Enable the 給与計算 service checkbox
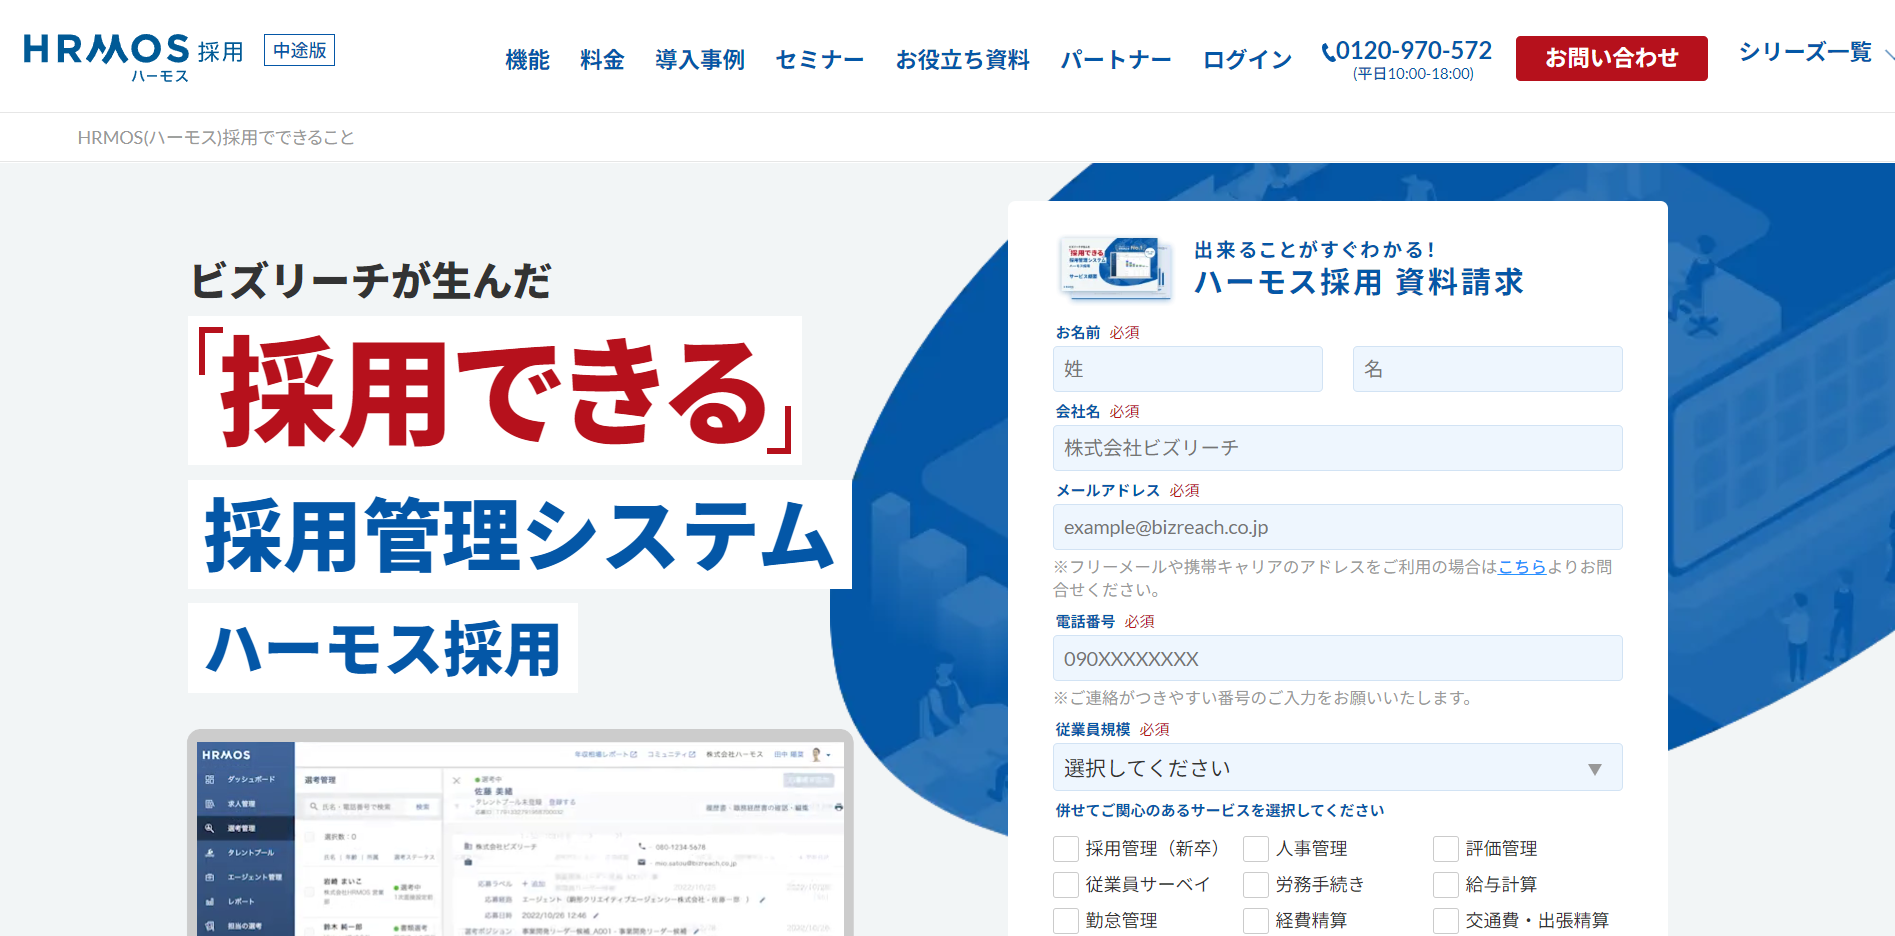This screenshot has height=936, width=1895. tap(1444, 884)
